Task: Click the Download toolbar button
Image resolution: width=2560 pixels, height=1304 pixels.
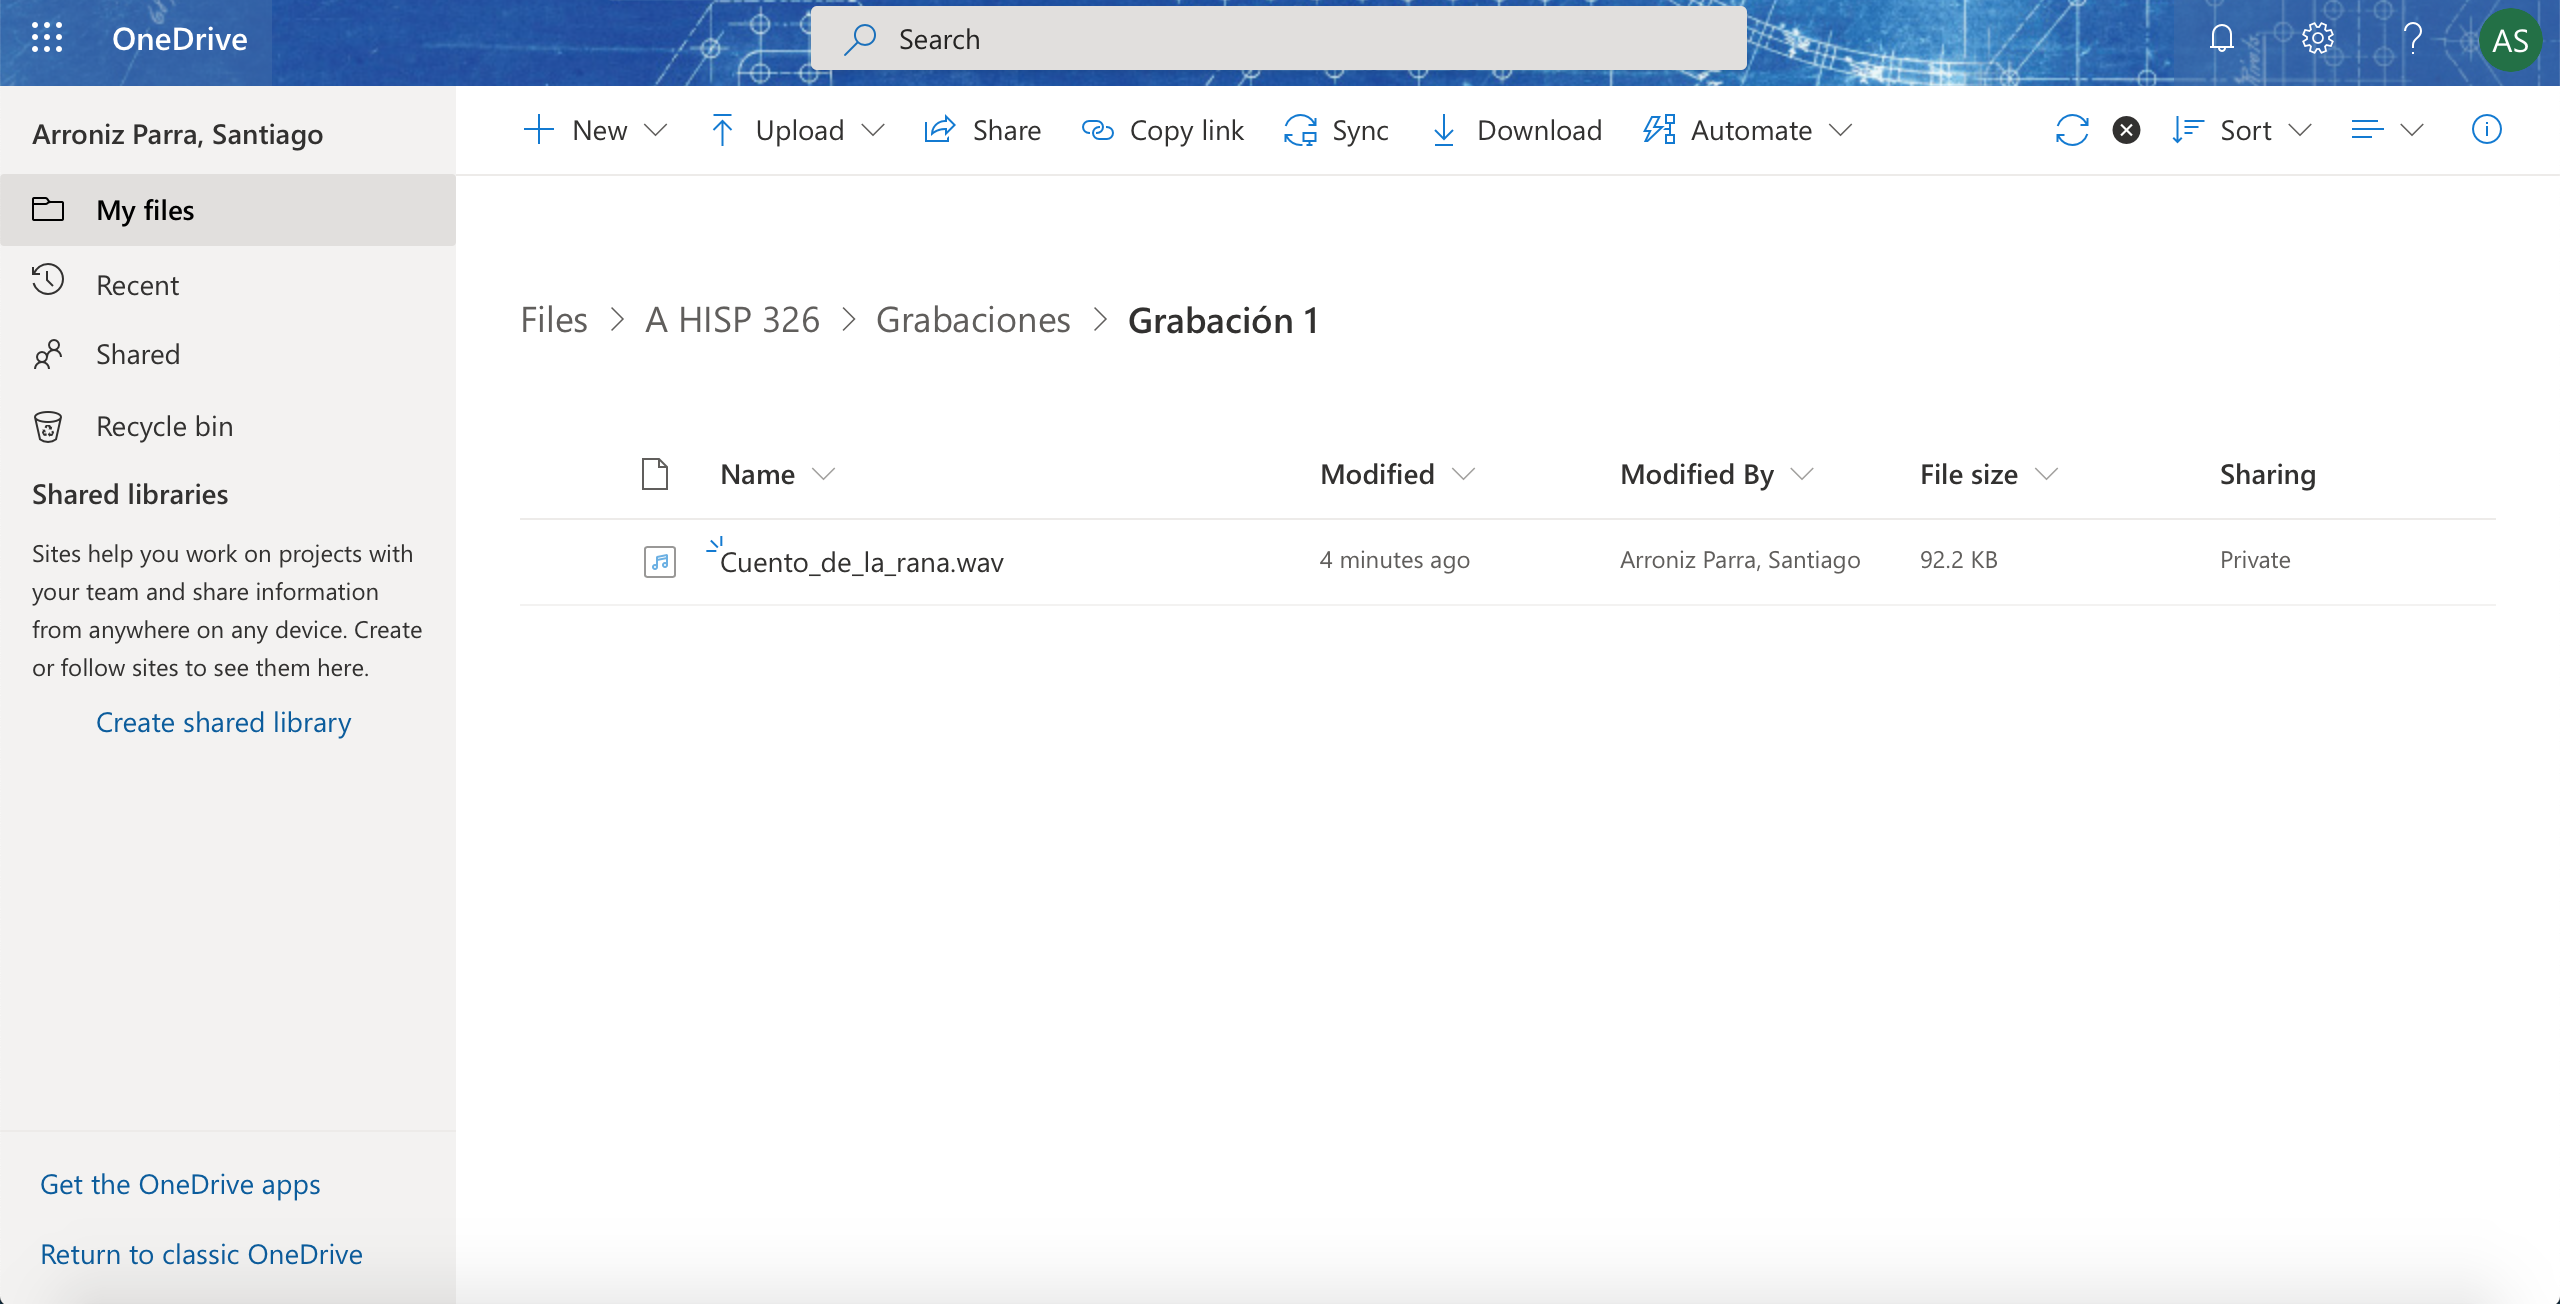Action: pos(1517,130)
